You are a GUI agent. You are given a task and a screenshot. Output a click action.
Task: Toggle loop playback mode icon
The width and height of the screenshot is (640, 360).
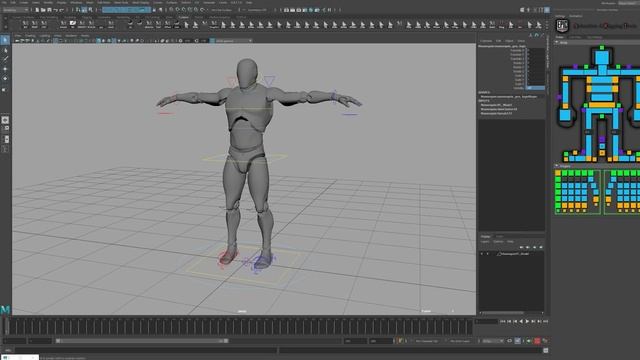[x=509, y=340]
